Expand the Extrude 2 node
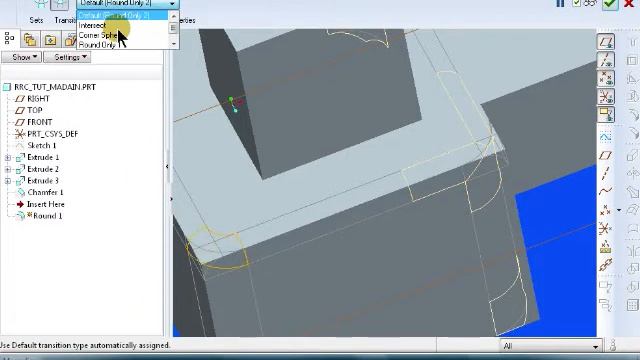This screenshot has width=640, height=360. click(8, 169)
